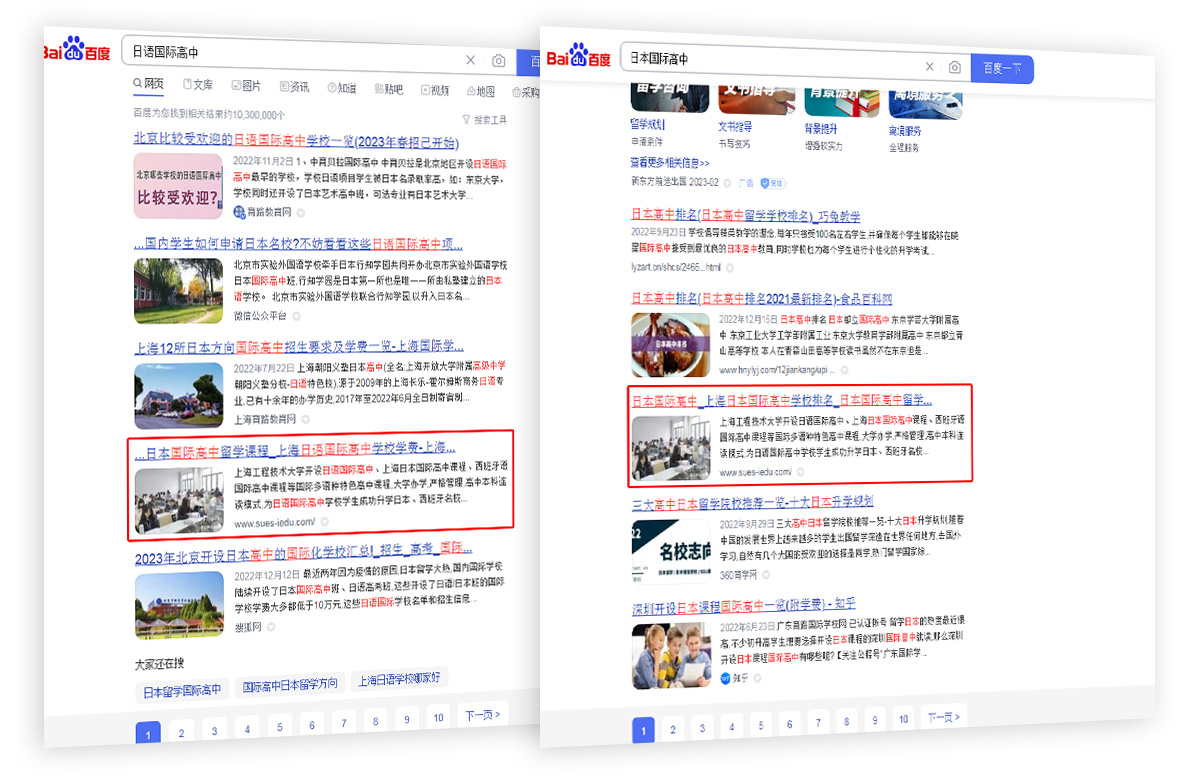Clear the 日语国际高中 search with the X icon
This screenshot has width=1200, height=784.
(x=471, y=61)
